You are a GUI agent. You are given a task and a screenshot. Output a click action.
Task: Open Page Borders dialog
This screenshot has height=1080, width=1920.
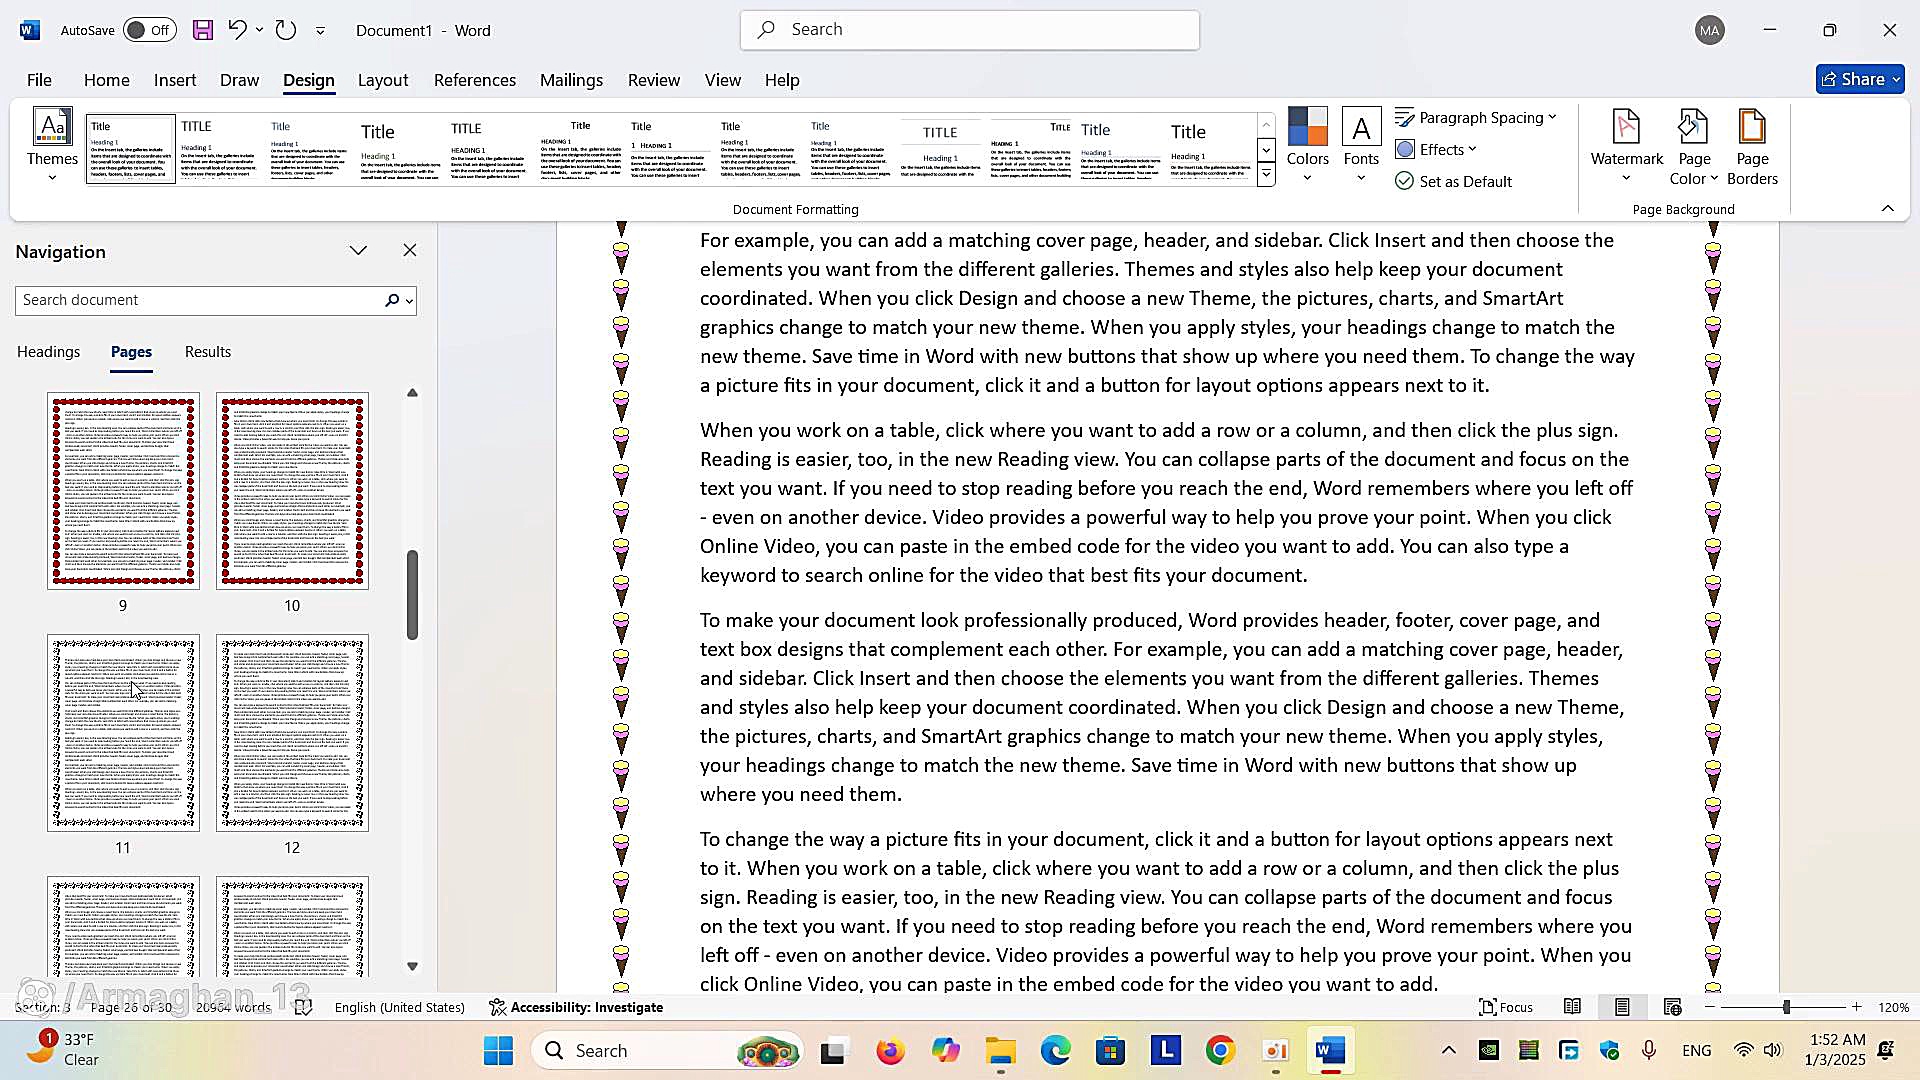pyautogui.click(x=1752, y=146)
